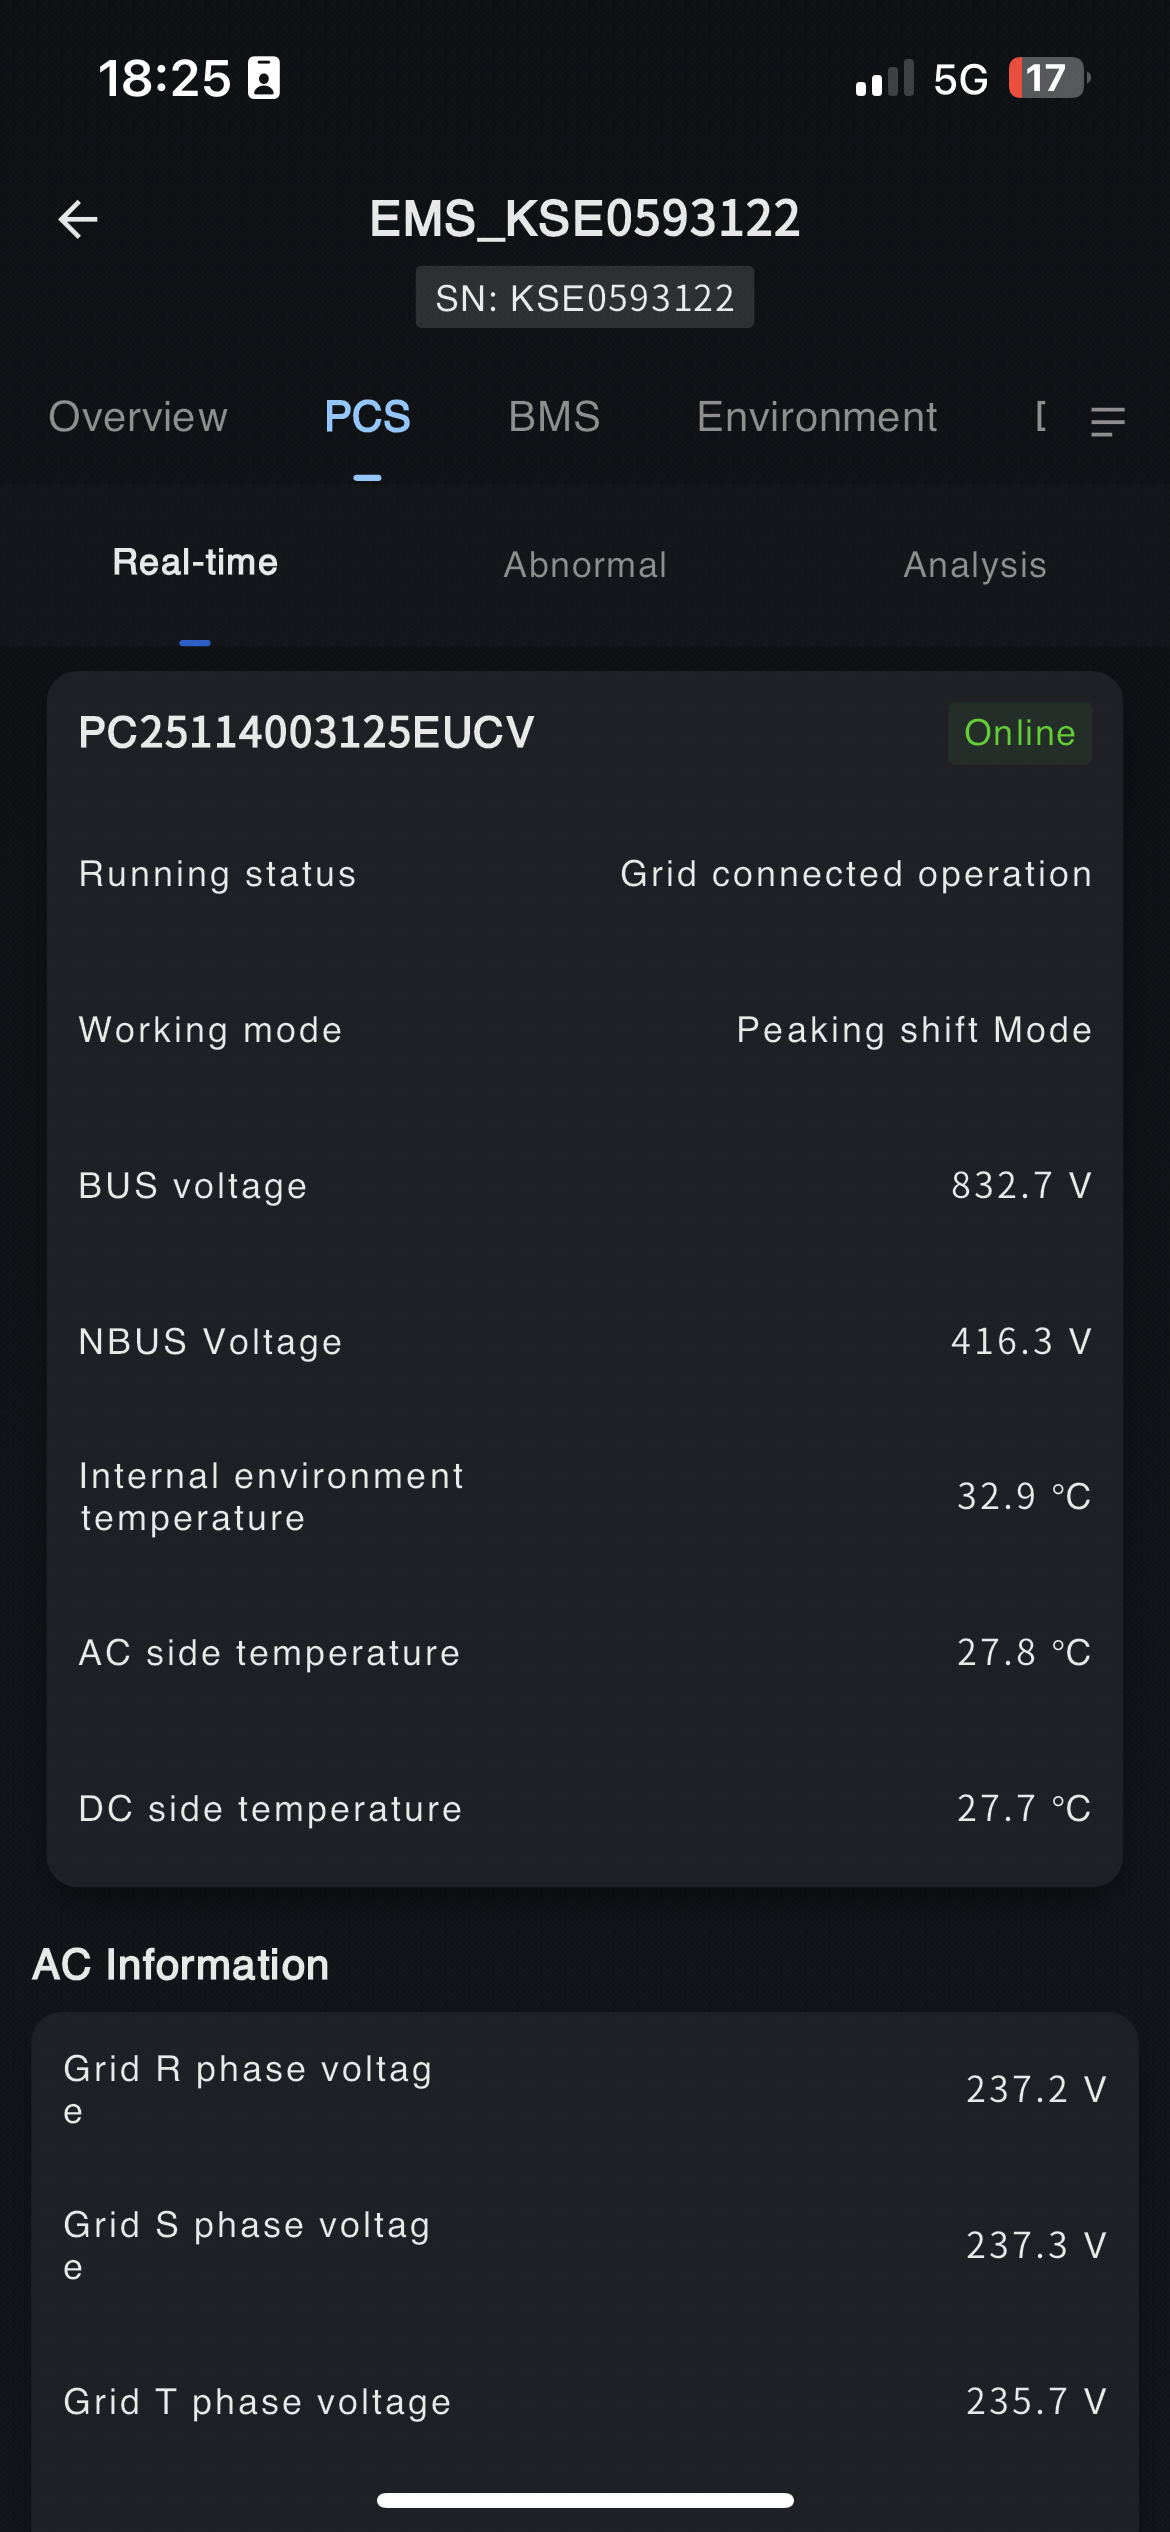Viewport: 1170px width, 2532px height.
Task: Tap the ID card icon beside clock
Action: (x=264, y=78)
